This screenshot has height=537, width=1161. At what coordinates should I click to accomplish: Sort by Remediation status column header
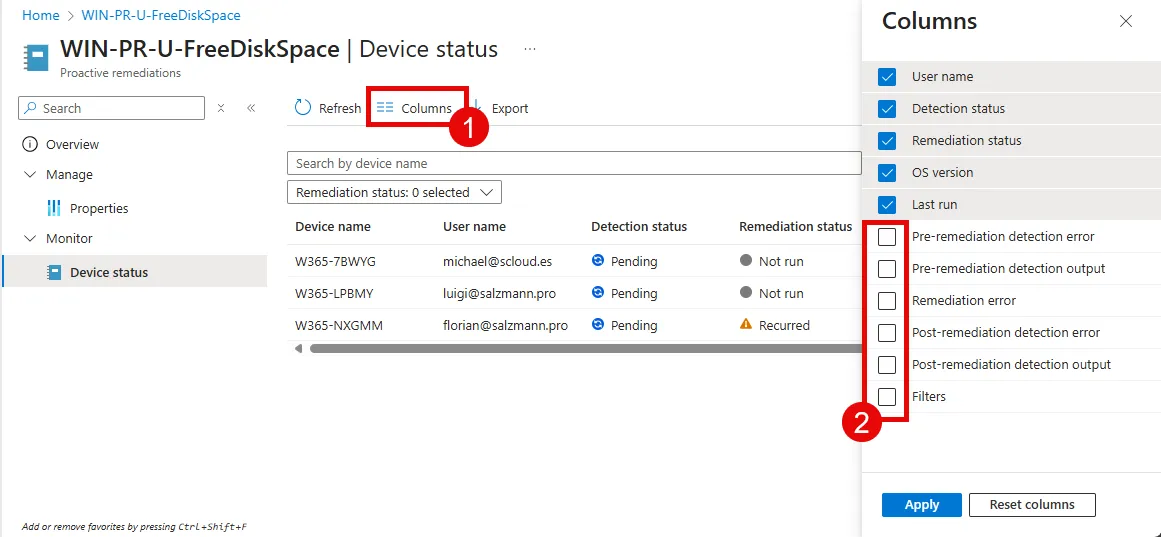pyautogui.click(x=795, y=226)
